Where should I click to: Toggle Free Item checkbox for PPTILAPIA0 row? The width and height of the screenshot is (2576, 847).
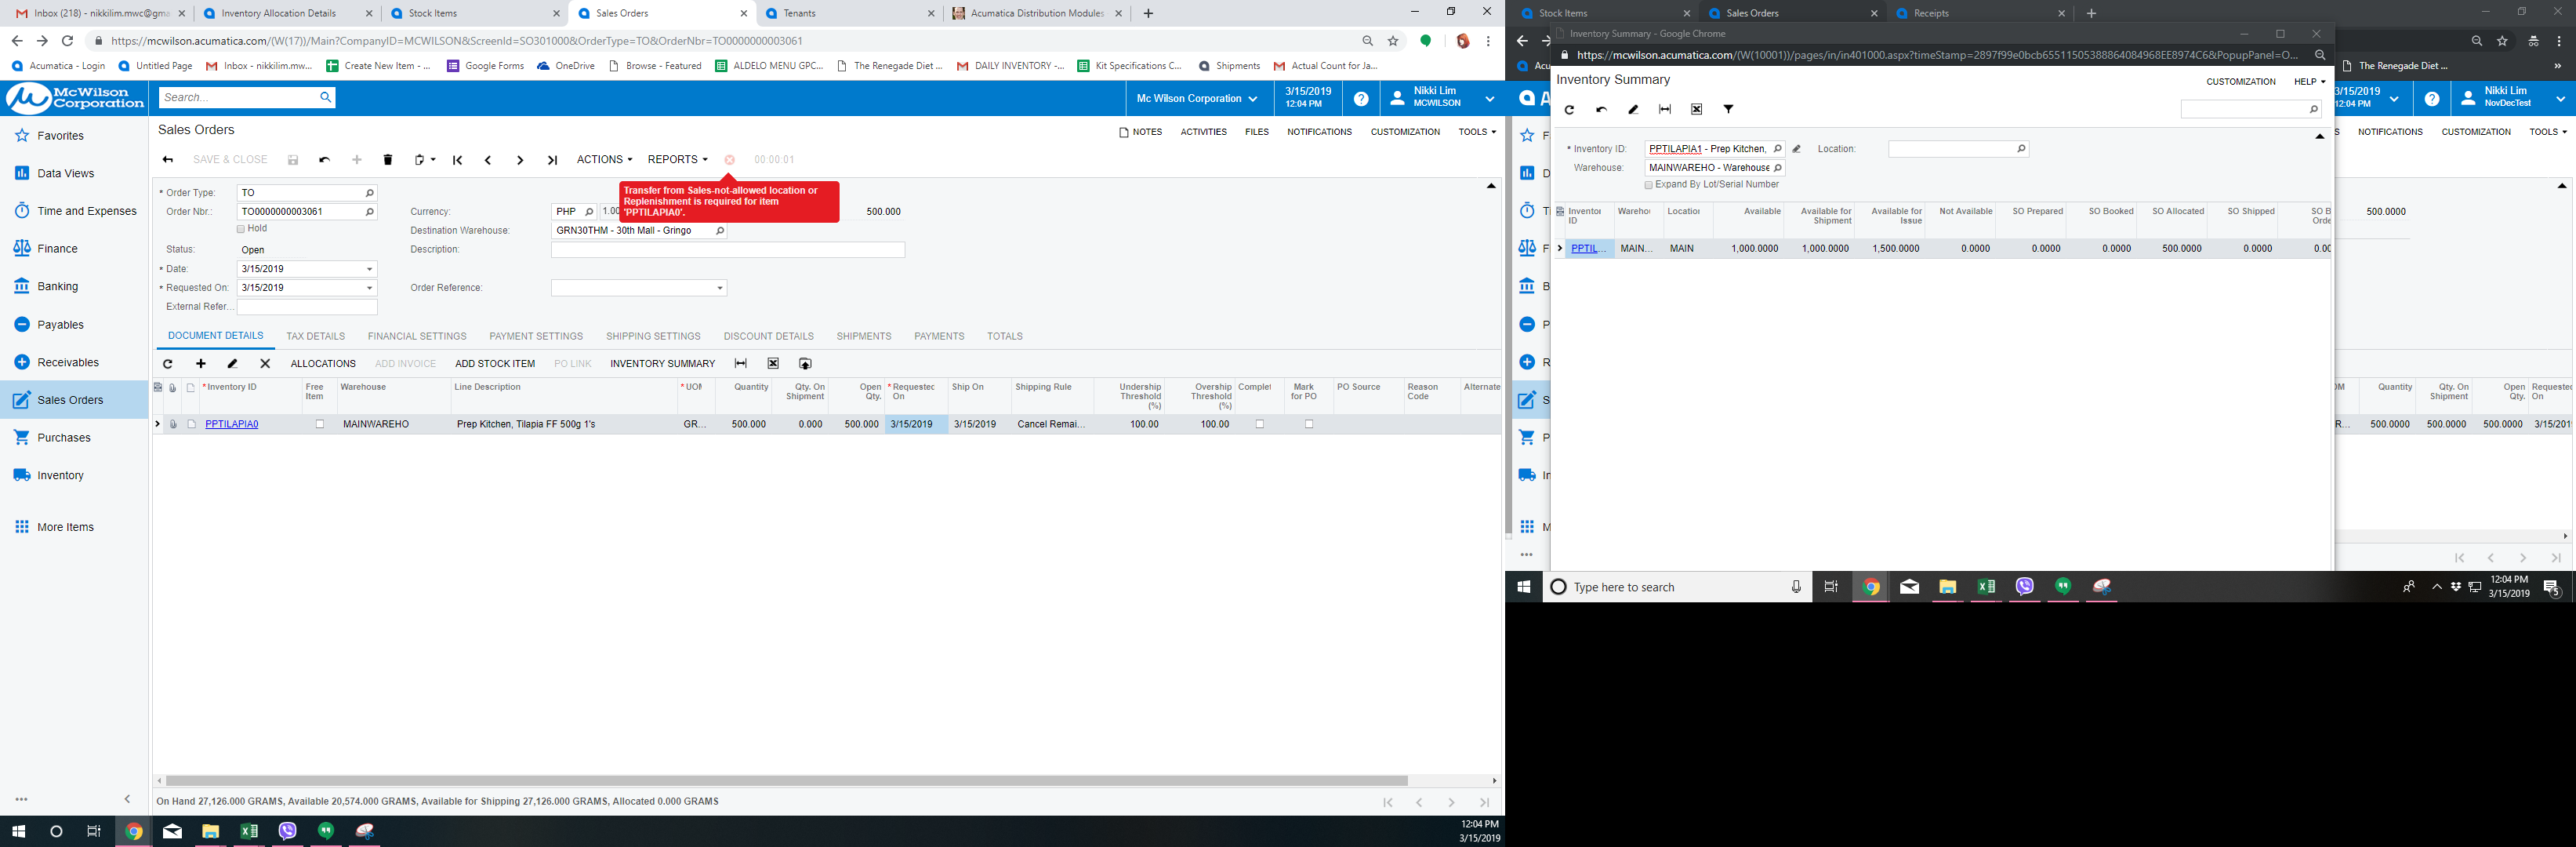[x=320, y=424]
